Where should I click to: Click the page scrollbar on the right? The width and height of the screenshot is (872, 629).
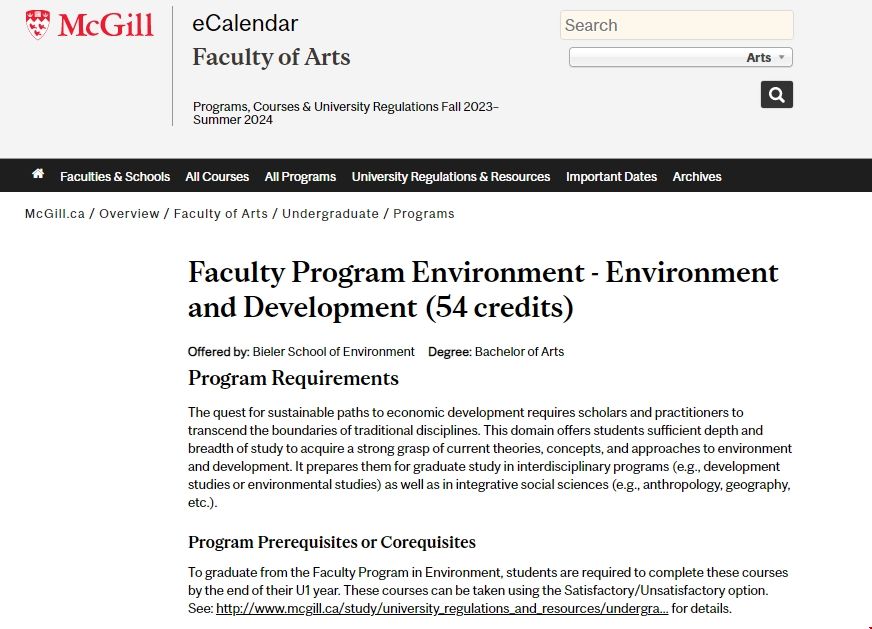pyautogui.click(x=867, y=300)
